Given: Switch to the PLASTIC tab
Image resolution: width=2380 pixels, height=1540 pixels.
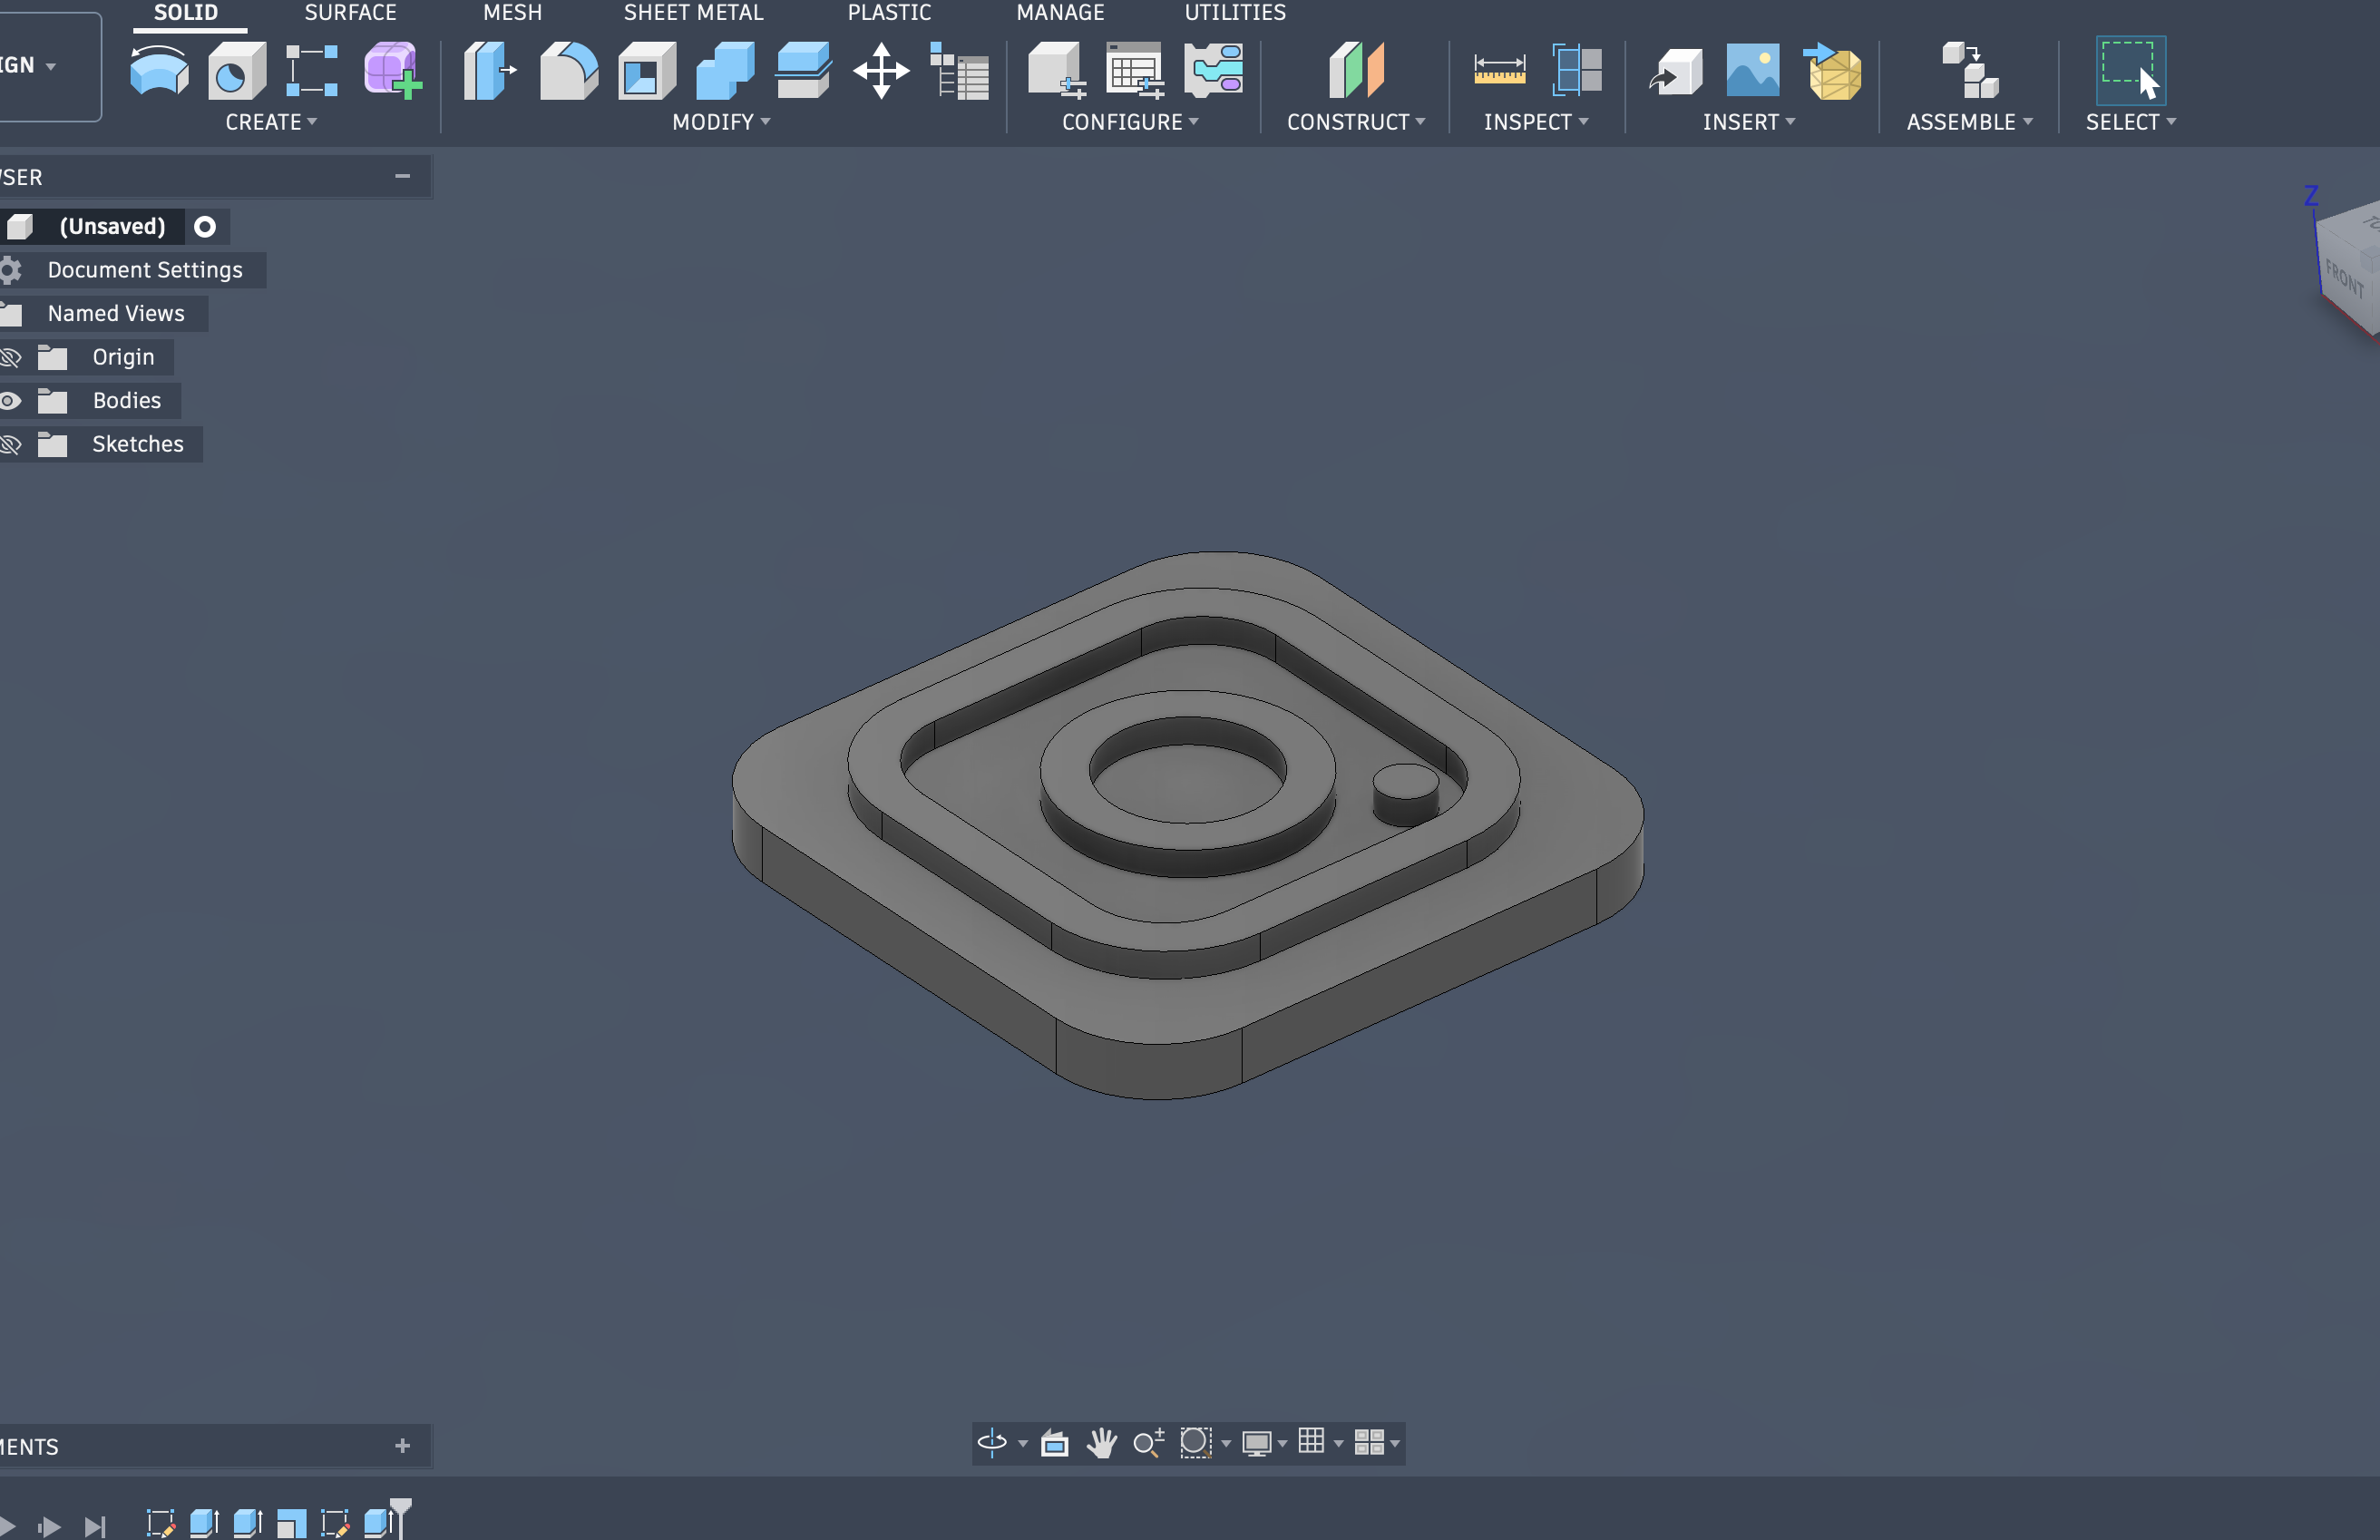Looking at the screenshot, I should coord(889,13).
